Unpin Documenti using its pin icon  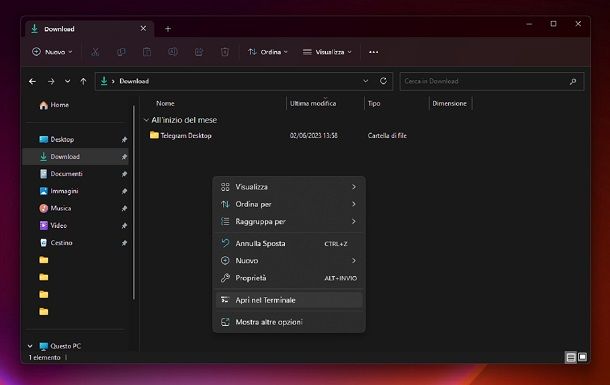tap(124, 174)
